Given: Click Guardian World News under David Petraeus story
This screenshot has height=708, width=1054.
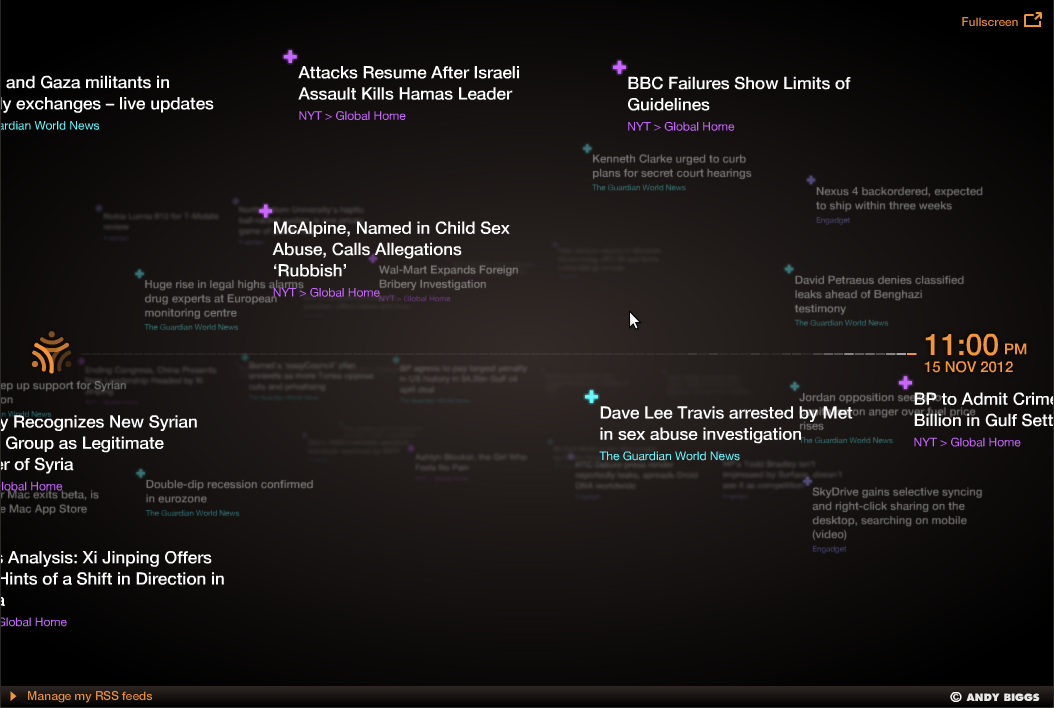Looking at the screenshot, I should (x=841, y=323).
